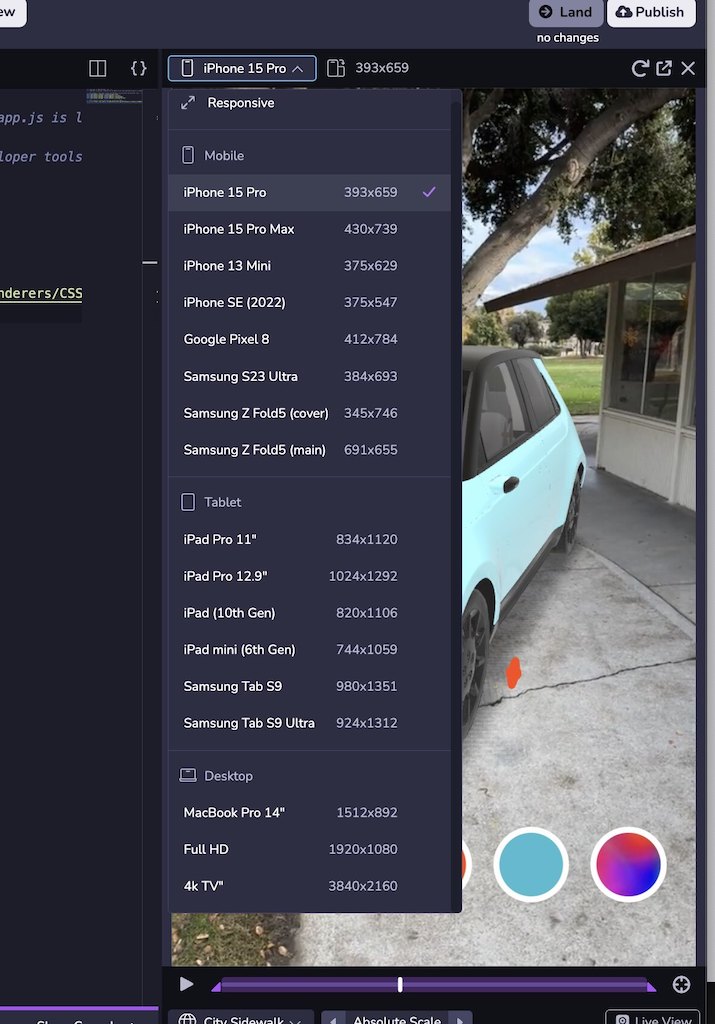Click right arrow next to Absolute Scale
This screenshot has width=715, height=1024.
pos(459,1020)
